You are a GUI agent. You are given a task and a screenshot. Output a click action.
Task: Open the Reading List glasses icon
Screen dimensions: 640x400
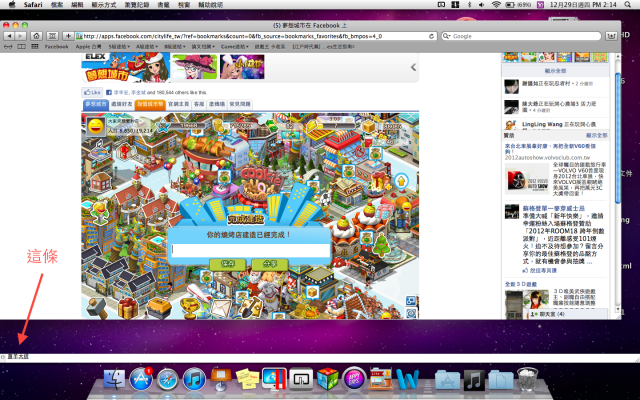pos(8,47)
